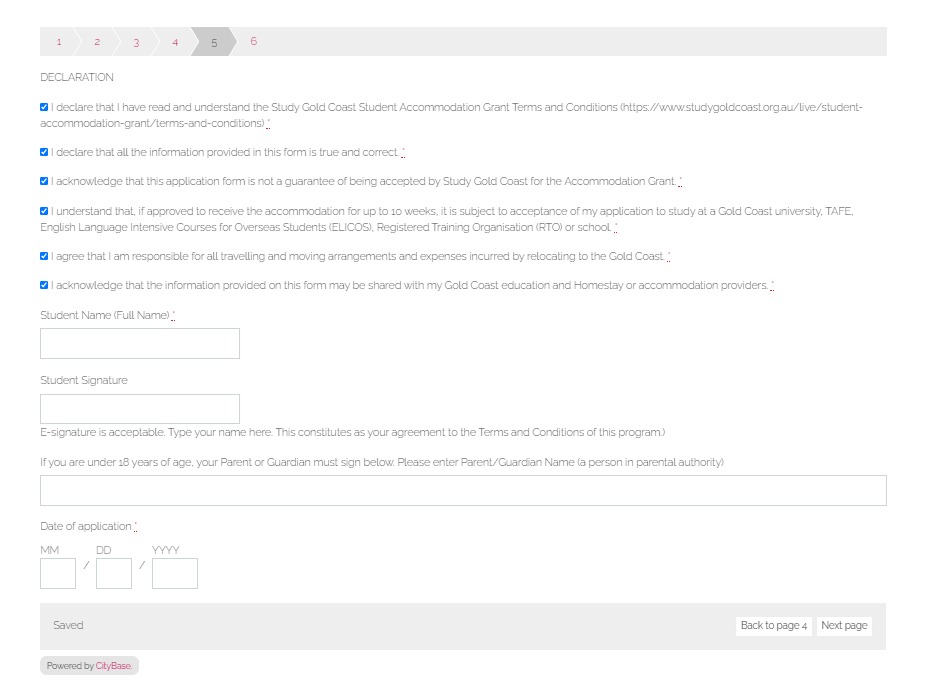Go to step 4 in progress bar
Viewport: 935px width, 683px height.
pyautogui.click(x=175, y=42)
